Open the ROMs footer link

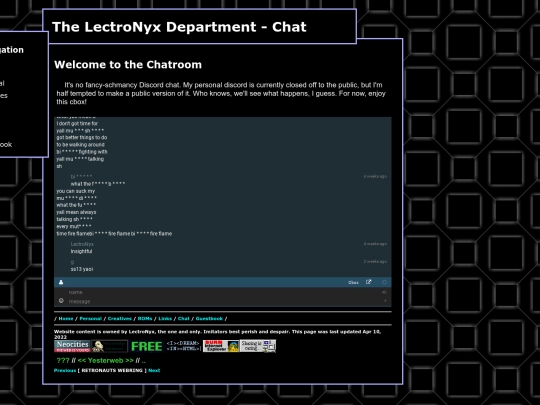click(145, 319)
